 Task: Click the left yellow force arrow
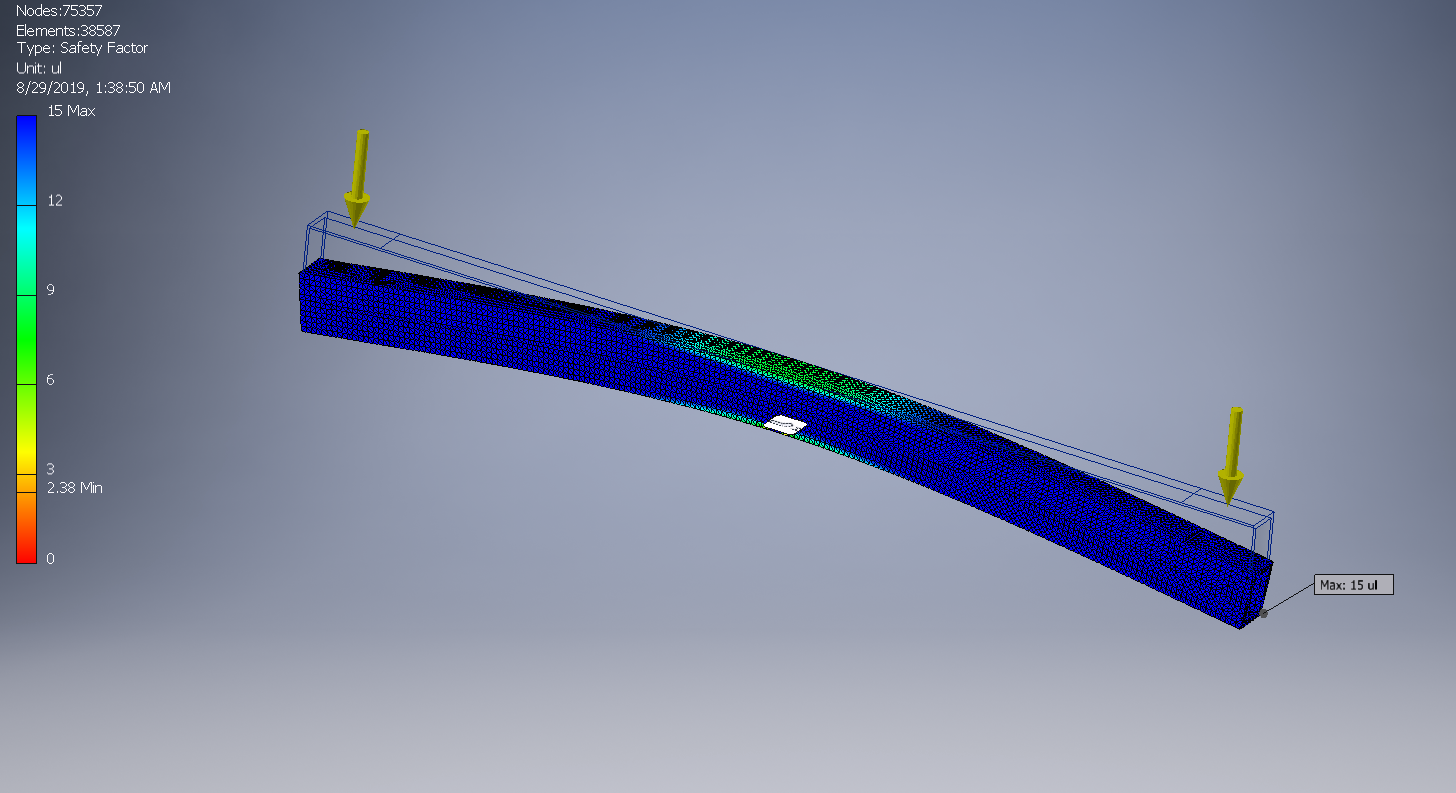[x=357, y=177]
